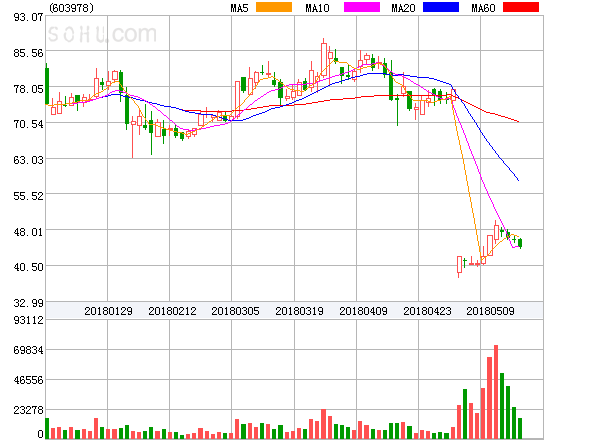
Task: Click the 20180212 date label
Action: 172,311
